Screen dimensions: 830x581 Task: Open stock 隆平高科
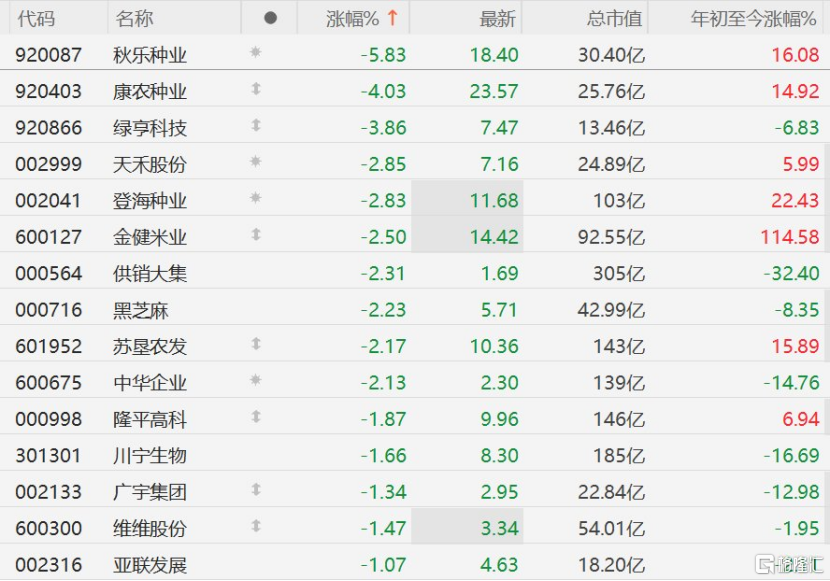[150, 420]
